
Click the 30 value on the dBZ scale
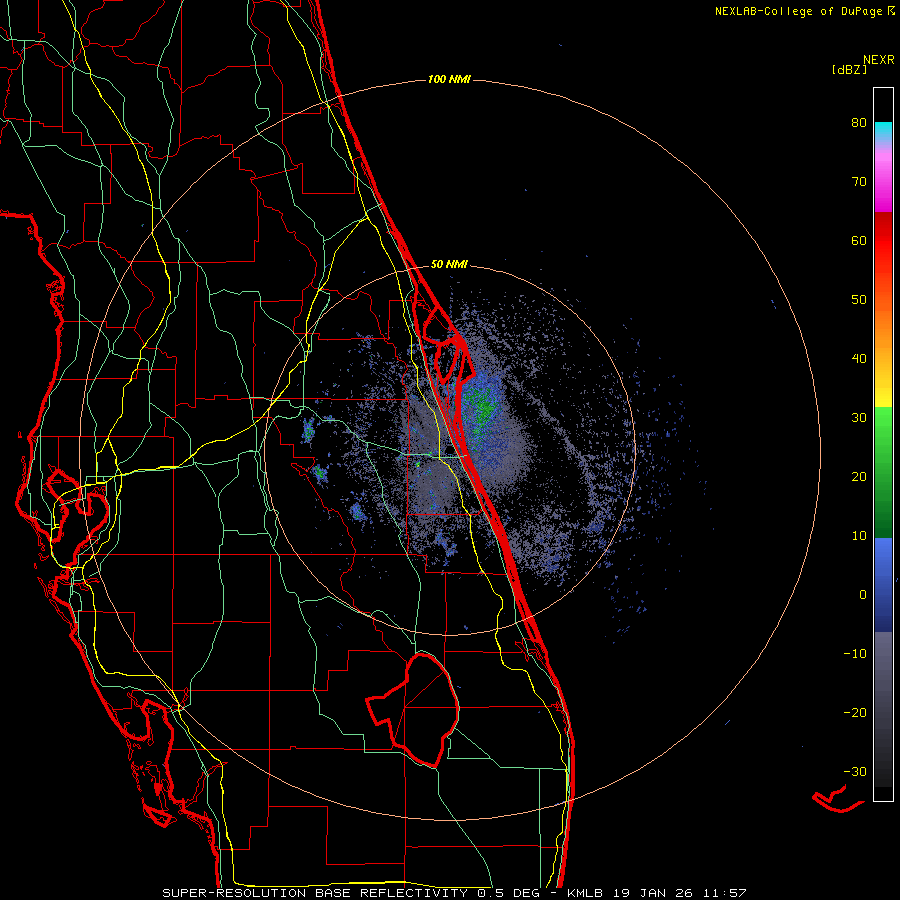(859, 418)
